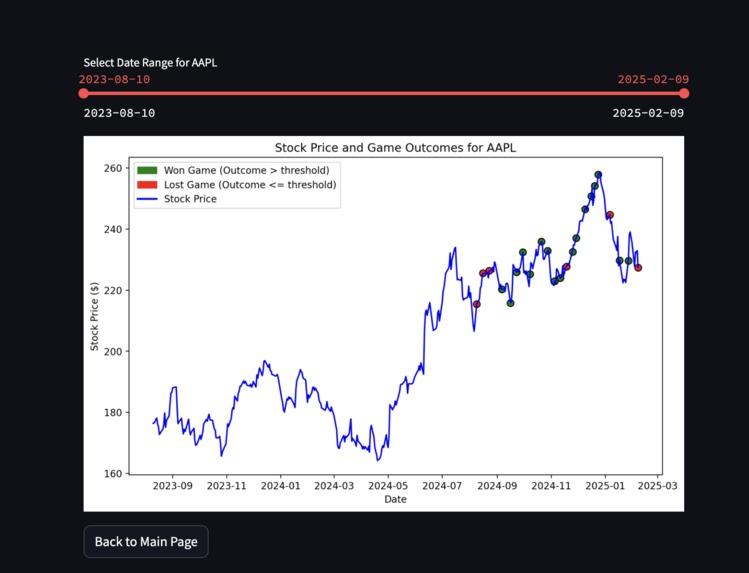Click the green marker near 216 in mid-September 2024
This screenshot has width=749, height=573.
[x=510, y=303]
